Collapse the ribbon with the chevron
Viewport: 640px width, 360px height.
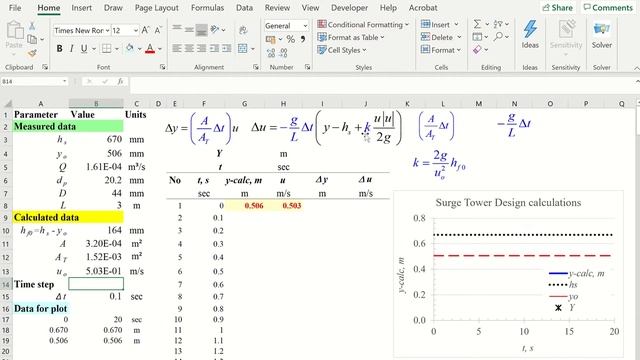637,68
